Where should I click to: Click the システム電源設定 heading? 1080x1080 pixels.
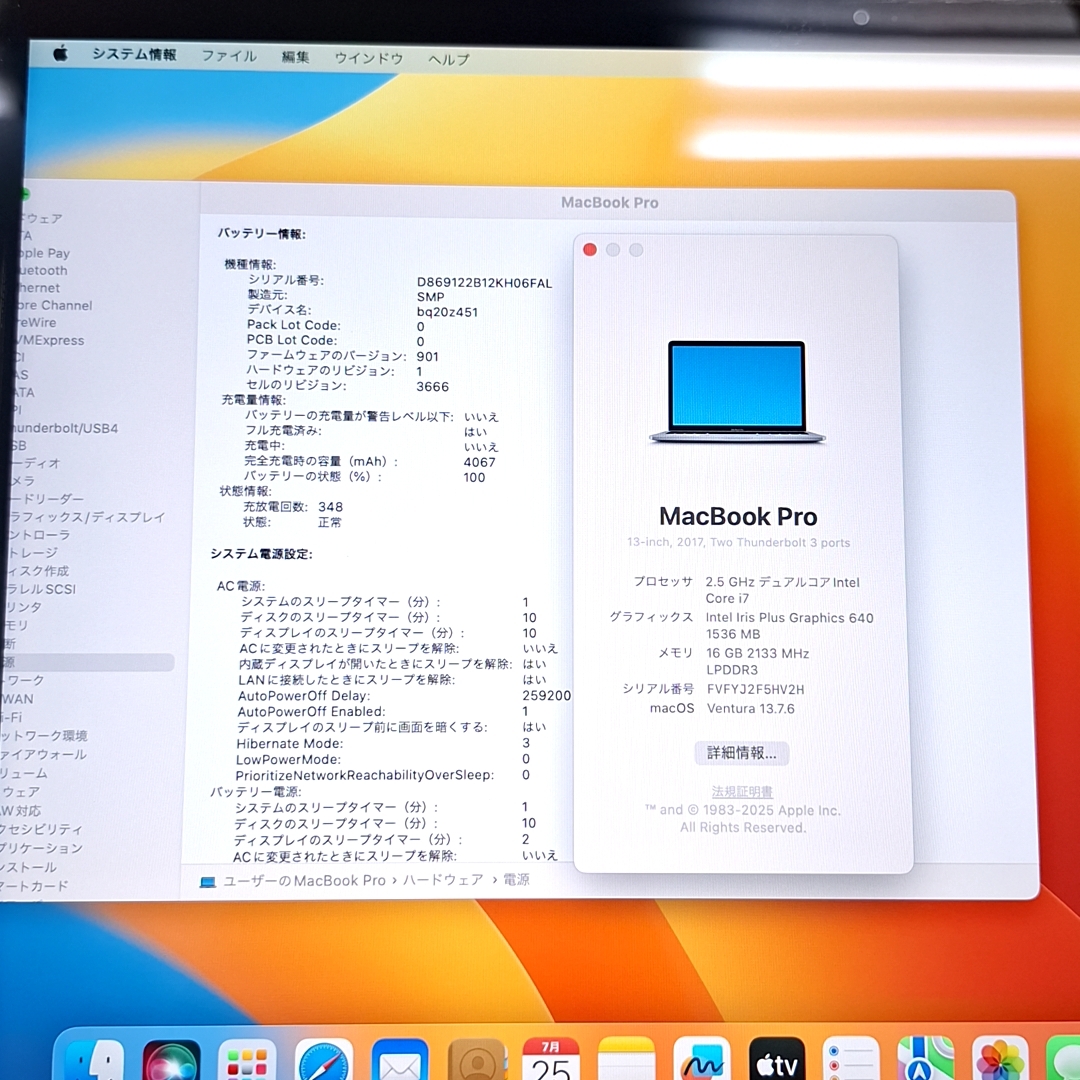[x=262, y=554]
